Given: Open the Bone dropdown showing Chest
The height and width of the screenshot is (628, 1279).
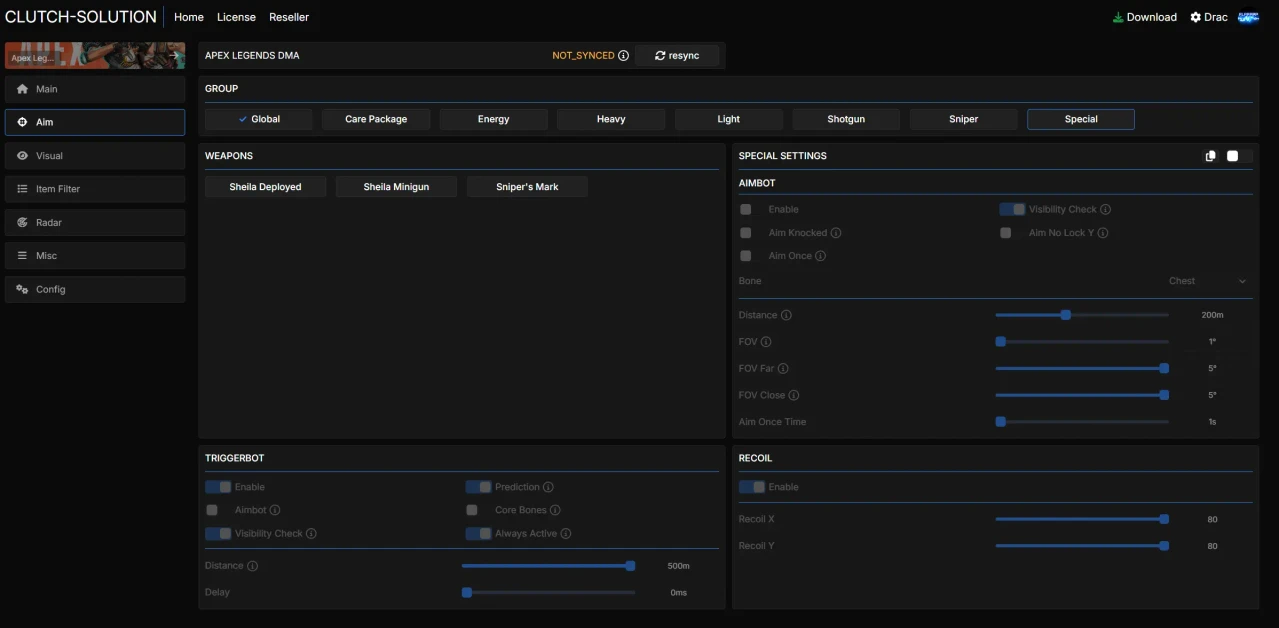Looking at the screenshot, I should point(1207,281).
